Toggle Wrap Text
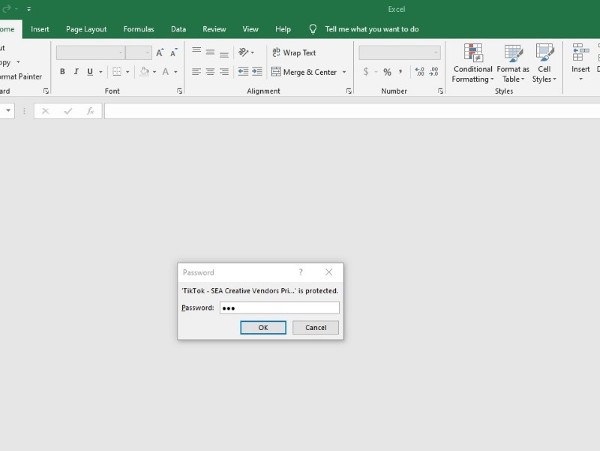Image resolution: width=600 pixels, height=451 pixels. click(293, 52)
